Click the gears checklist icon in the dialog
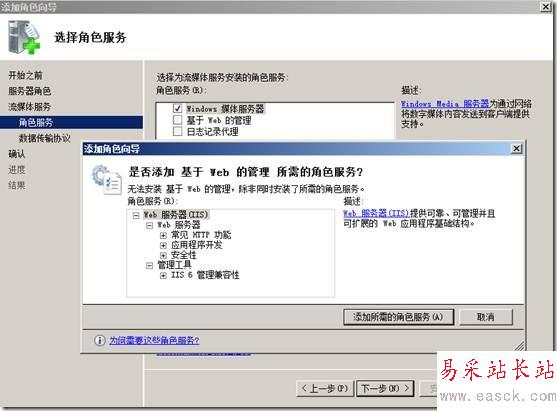This screenshot has width=557, height=411. (107, 179)
